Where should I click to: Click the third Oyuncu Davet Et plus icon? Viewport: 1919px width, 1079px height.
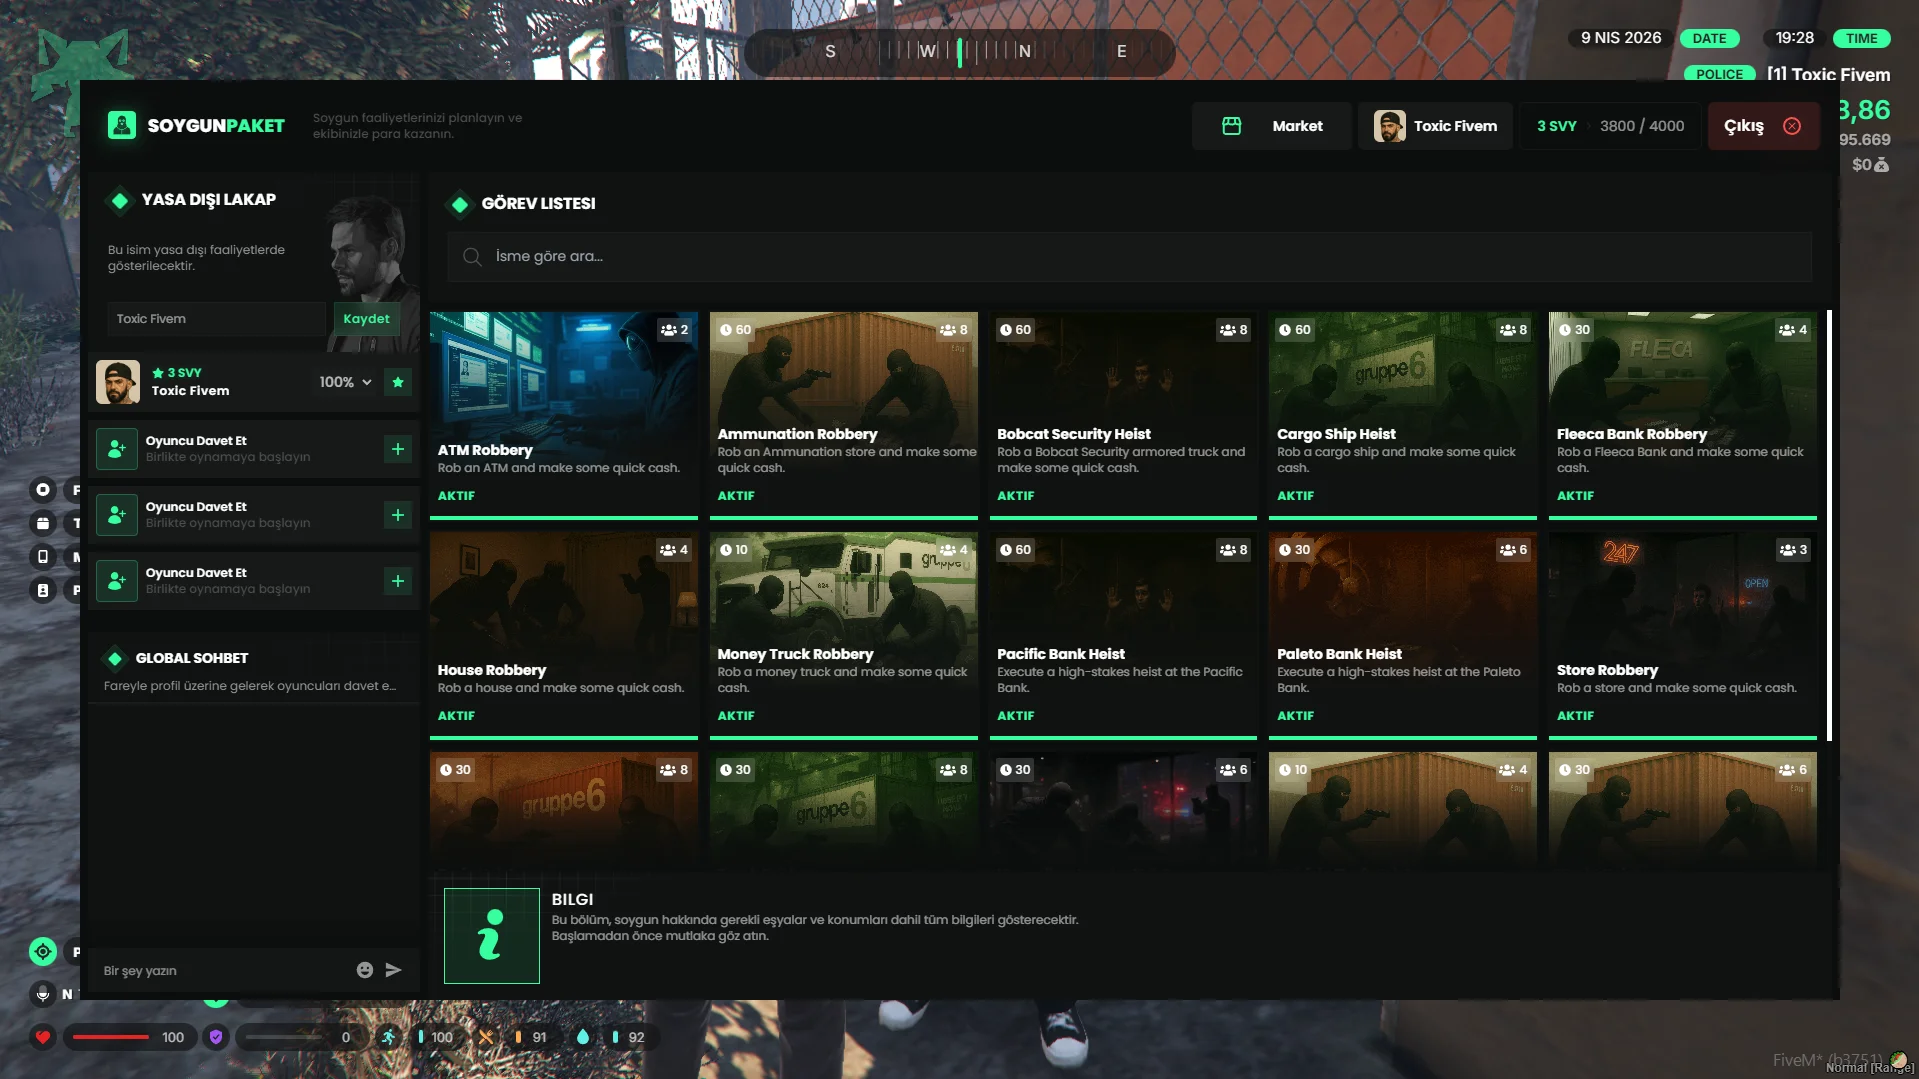tap(398, 581)
